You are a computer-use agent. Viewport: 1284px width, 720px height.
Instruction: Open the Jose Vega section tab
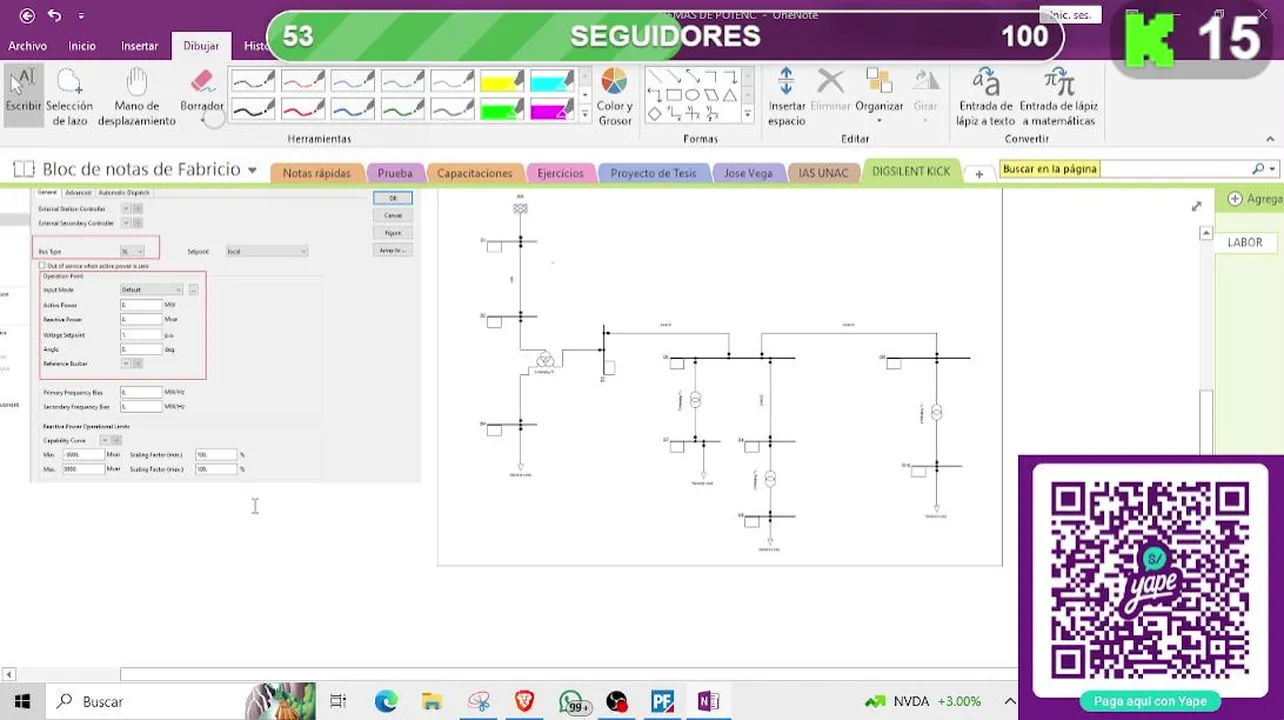click(748, 173)
